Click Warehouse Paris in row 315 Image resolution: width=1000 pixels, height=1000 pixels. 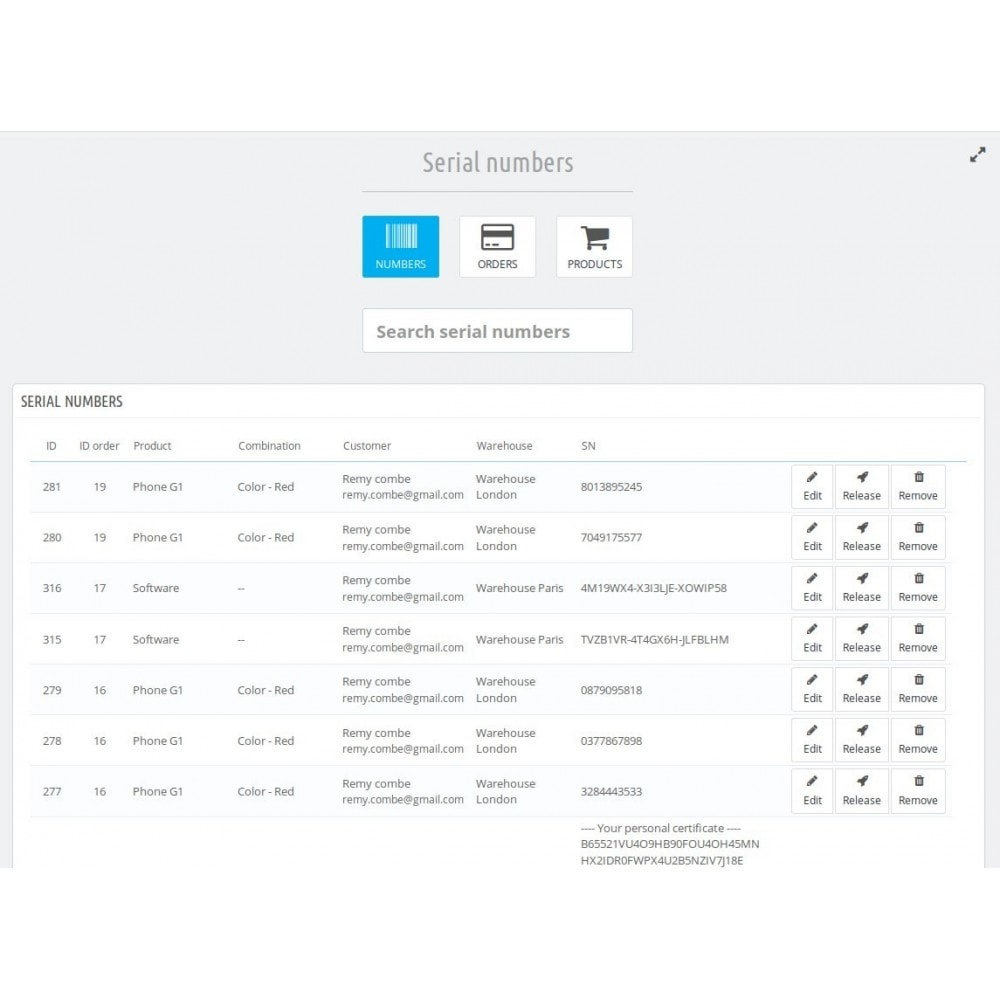click(x=519, y=639)
